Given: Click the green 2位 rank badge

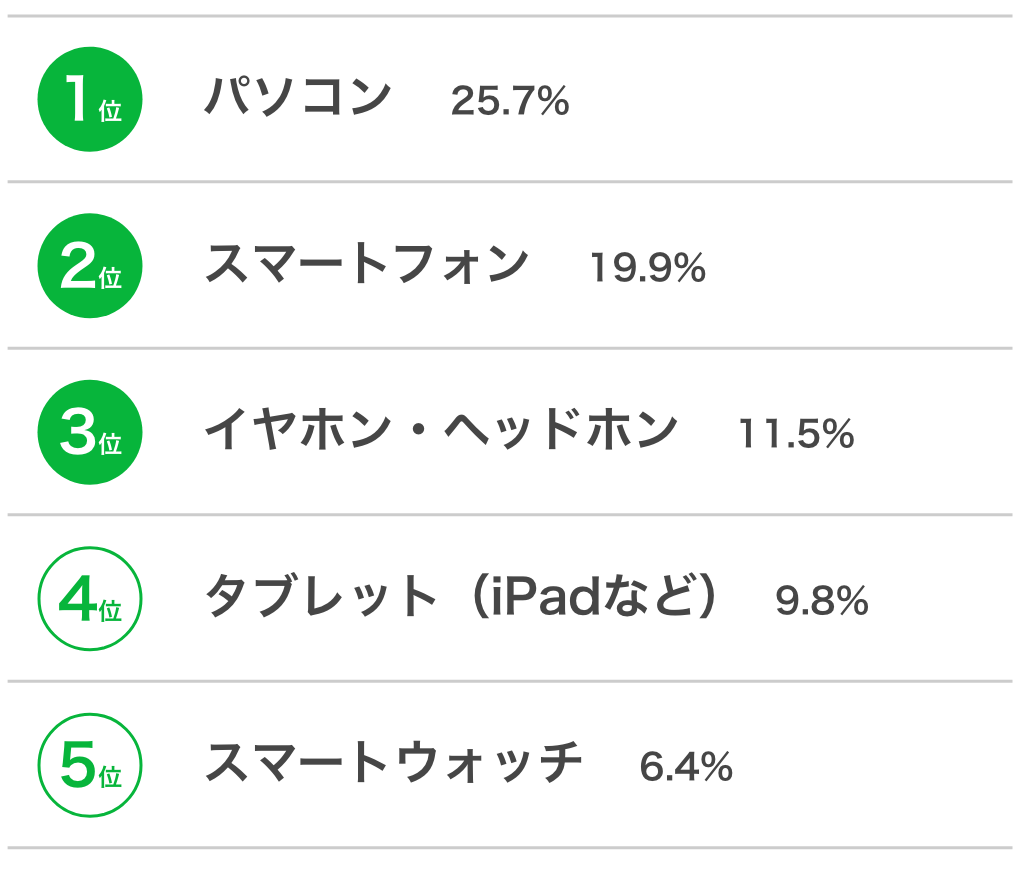Looking at the screenshot, I should point(90,265).
